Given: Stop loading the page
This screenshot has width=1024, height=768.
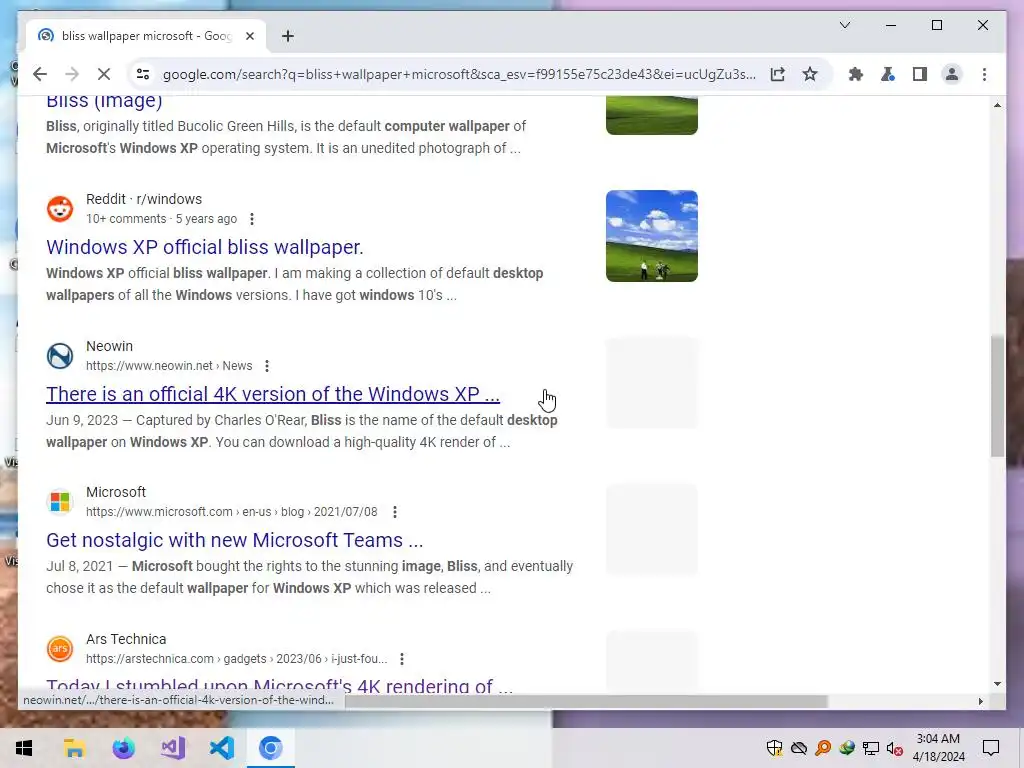Looking at the screenshot, I should pyautogui.click(x=104, y=74).
